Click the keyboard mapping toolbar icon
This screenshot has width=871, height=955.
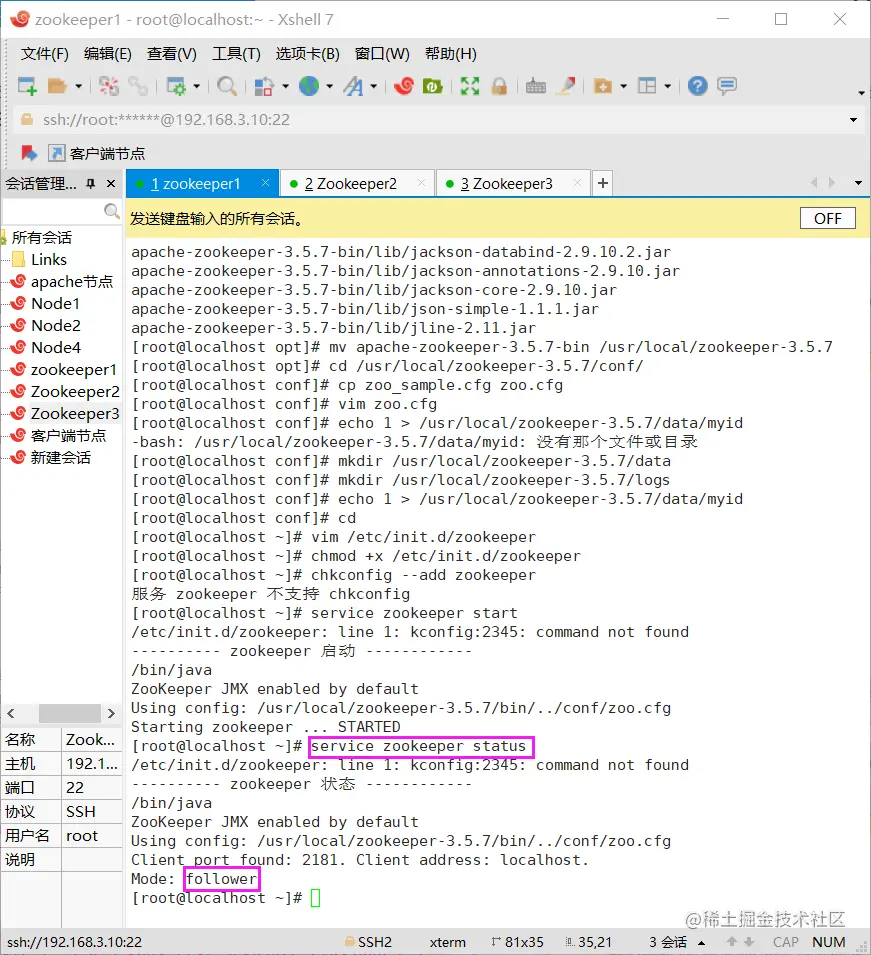pos(536,86)
